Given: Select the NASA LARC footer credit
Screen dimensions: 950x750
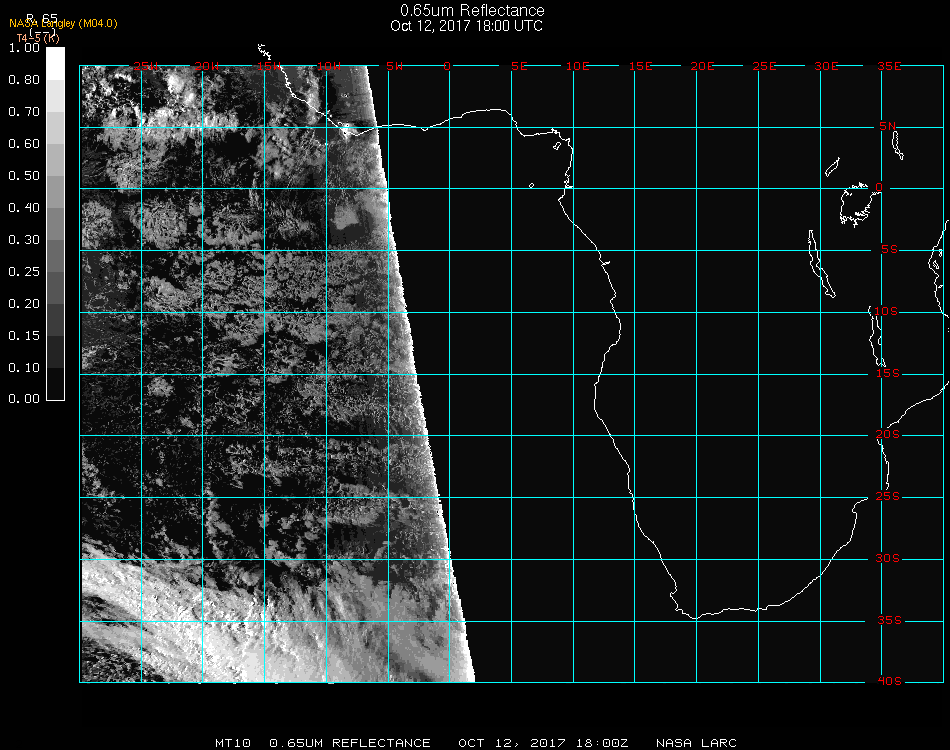Looking at the screenshot, I should pos(695,743).
